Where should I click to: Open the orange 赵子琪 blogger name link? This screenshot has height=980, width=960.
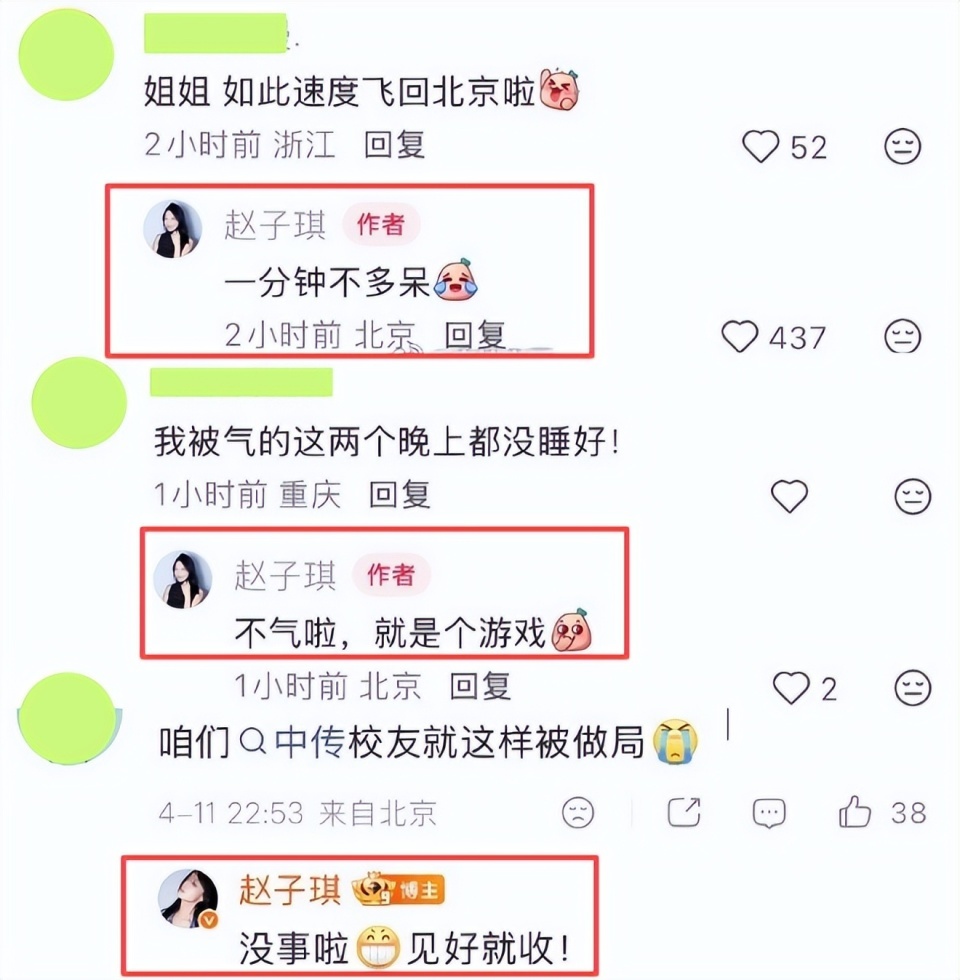[x=289, y=890]
